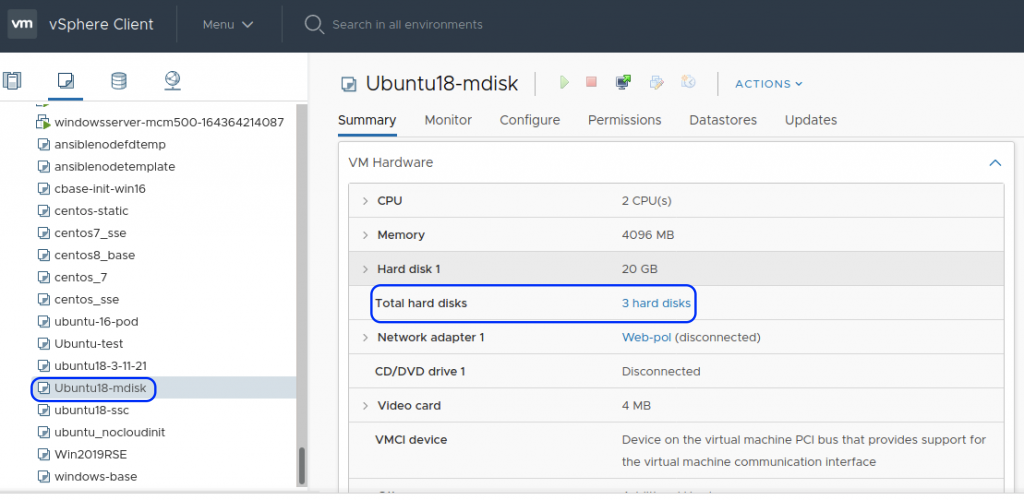Open the ACTIONS dropdown
The width and height of the screenshot is (1024, 500).
(x=768, y=84)
